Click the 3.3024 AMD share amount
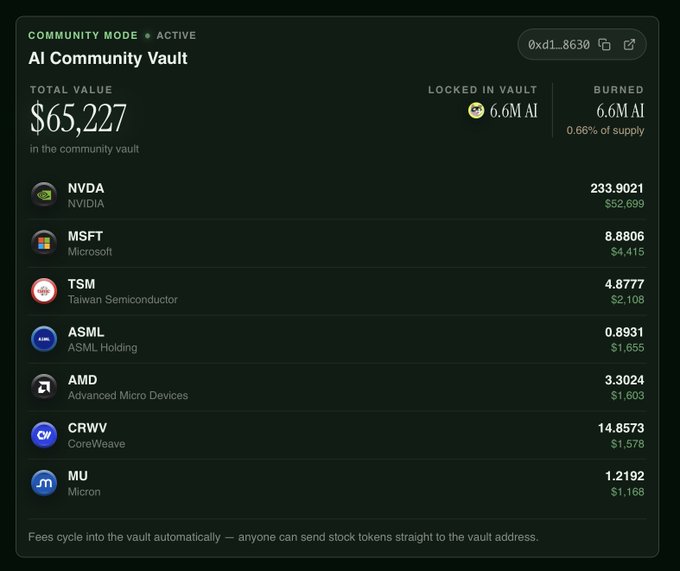This screenshot has height=571, width=680. point(624,380)
